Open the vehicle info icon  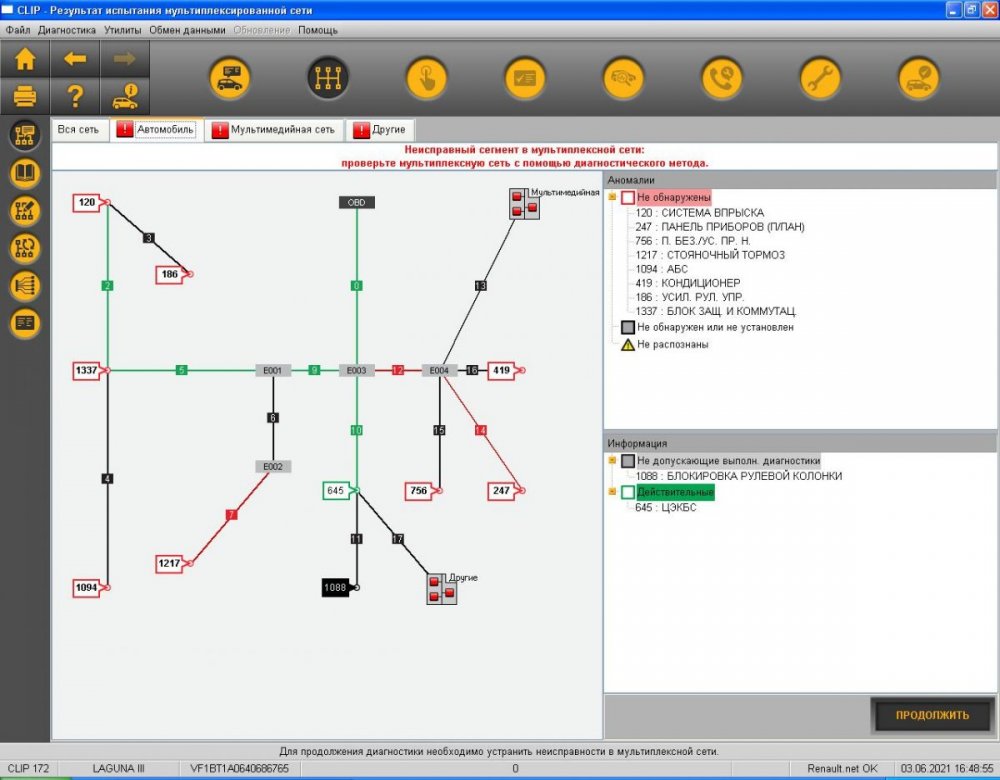tap(124, 96)
